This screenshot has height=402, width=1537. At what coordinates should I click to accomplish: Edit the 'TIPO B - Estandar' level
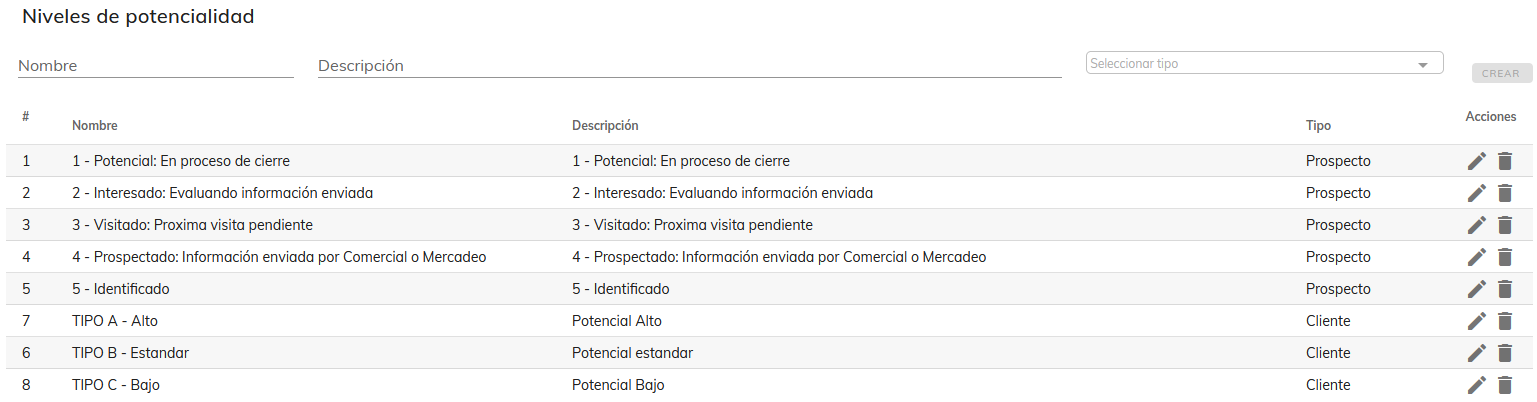point(1477,353)
